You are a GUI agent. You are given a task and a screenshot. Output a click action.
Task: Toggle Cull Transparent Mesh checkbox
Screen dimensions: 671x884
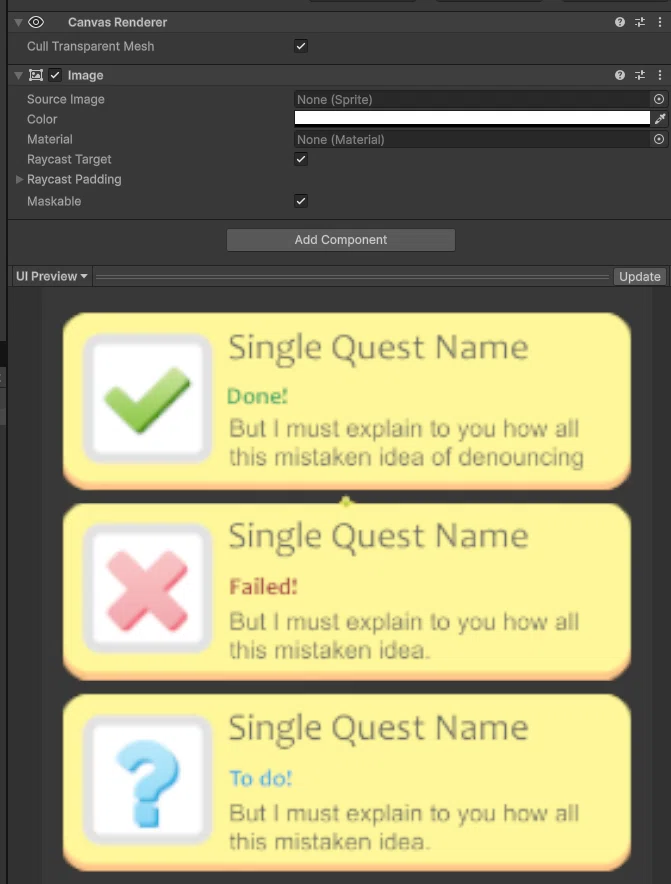click(301, 46)
